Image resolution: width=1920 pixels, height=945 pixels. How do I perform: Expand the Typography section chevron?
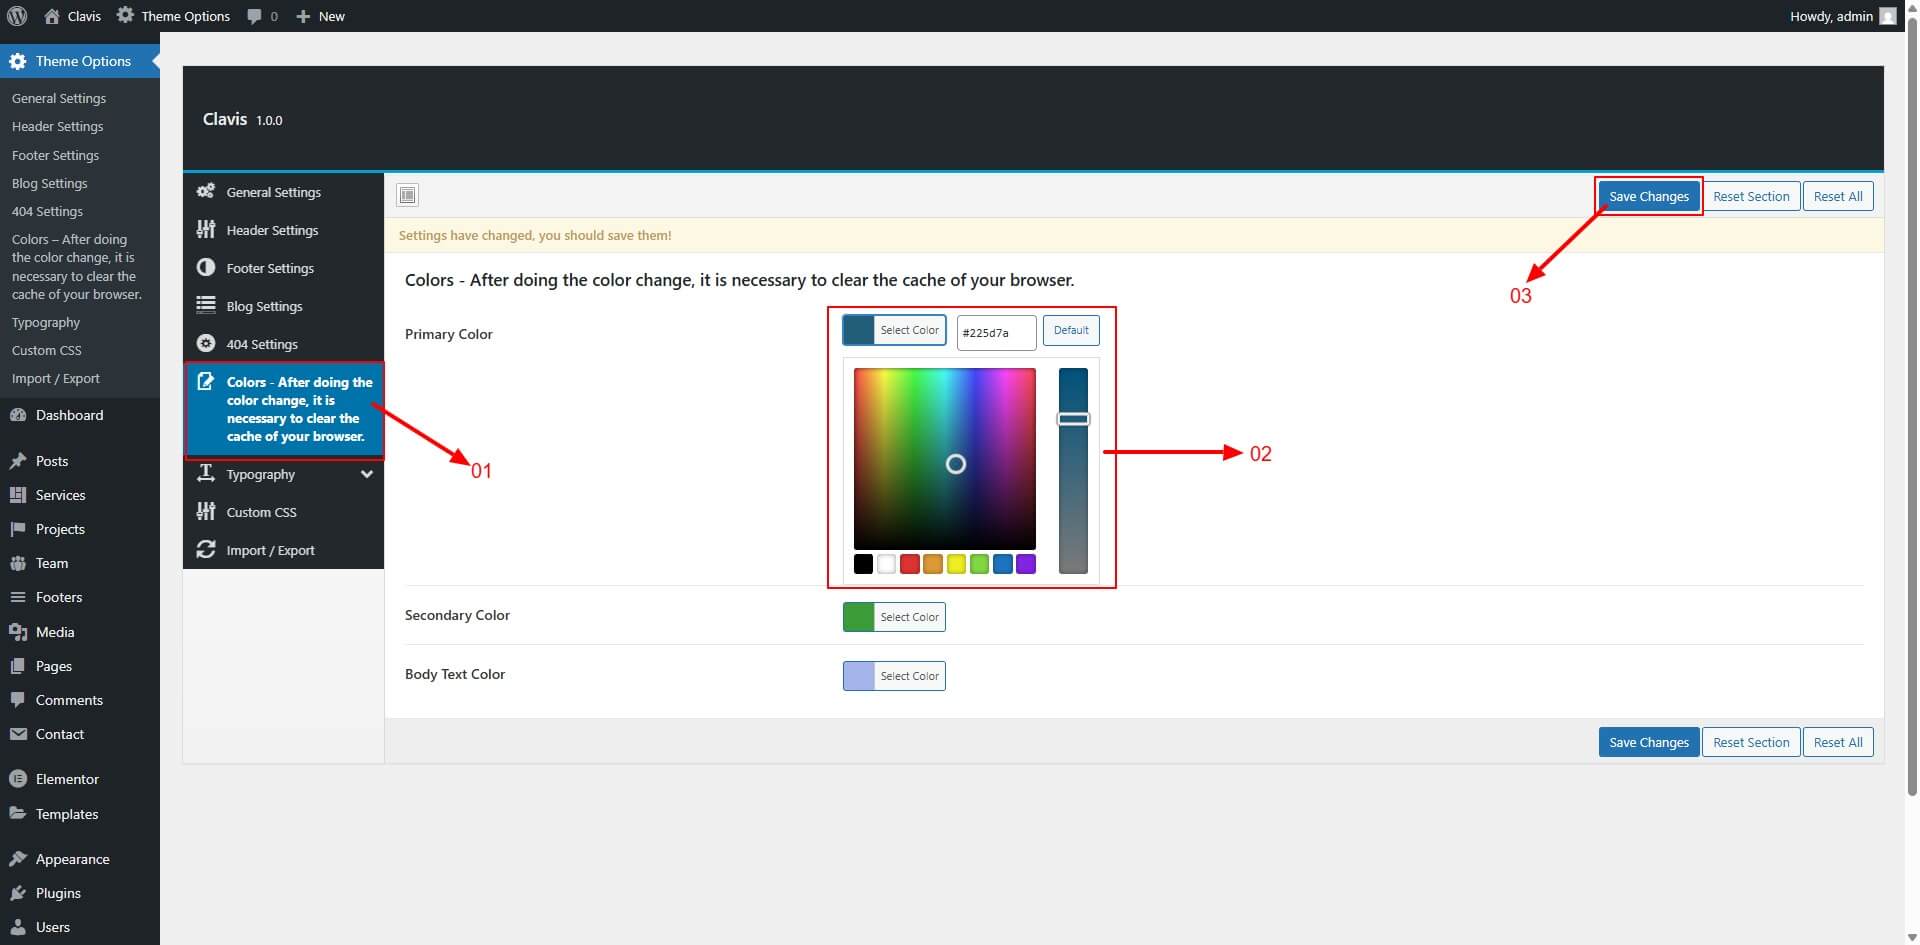coord(367,474)
